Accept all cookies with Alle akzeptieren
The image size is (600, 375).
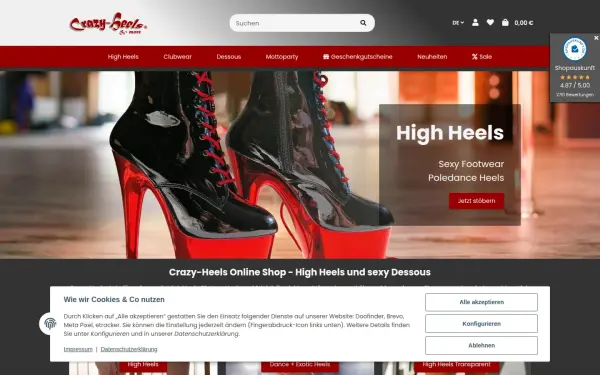tap(481, 302)
